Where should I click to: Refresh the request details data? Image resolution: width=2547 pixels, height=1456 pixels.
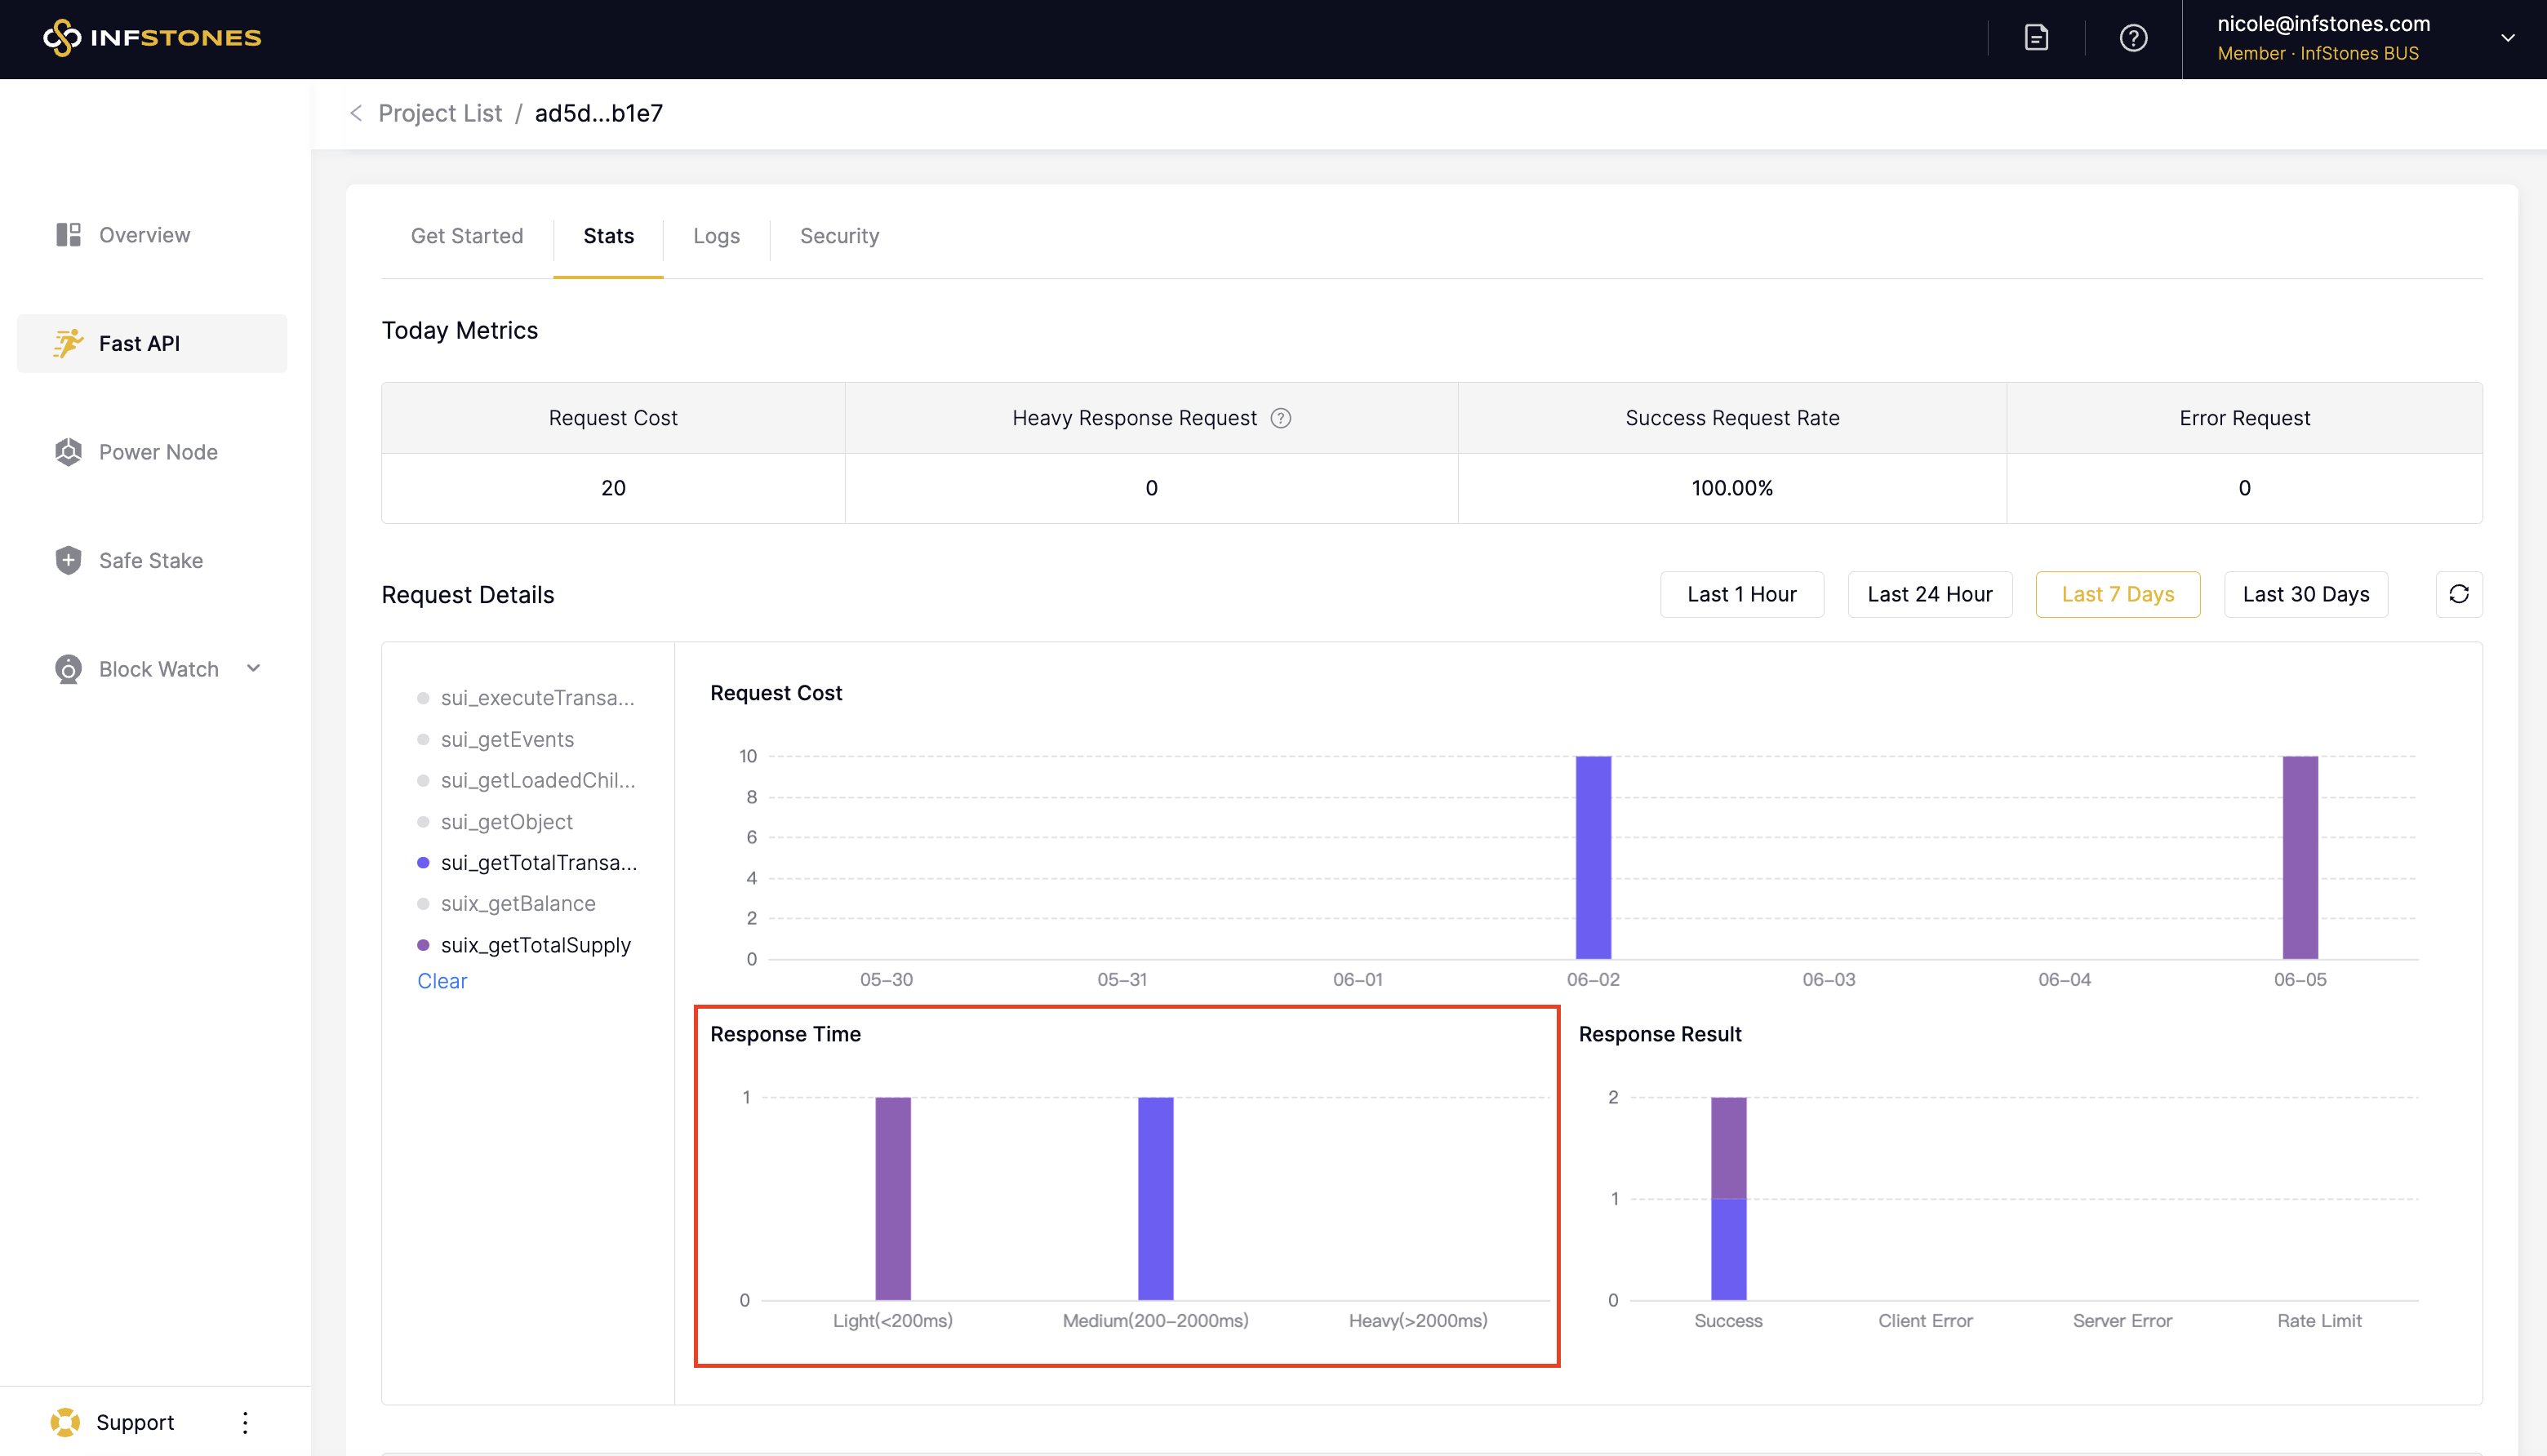[2458, 594]
